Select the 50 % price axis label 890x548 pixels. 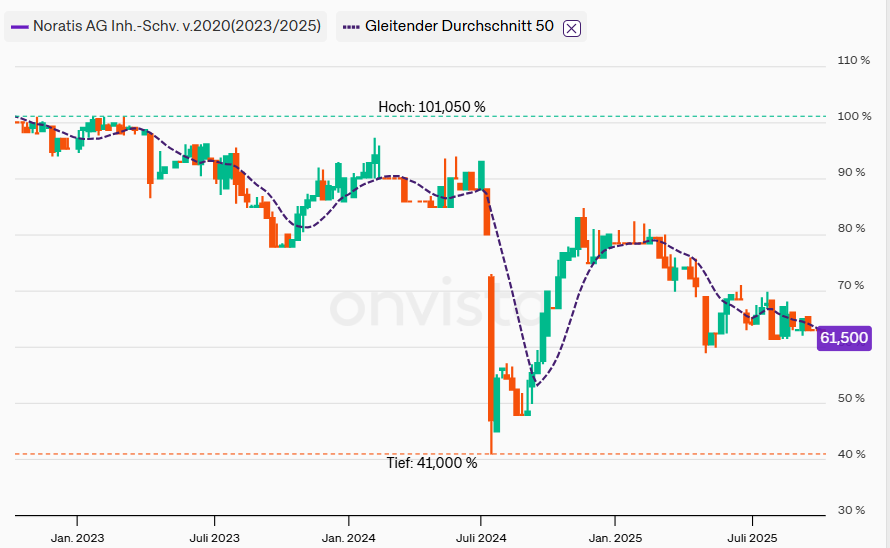(852, 399)
